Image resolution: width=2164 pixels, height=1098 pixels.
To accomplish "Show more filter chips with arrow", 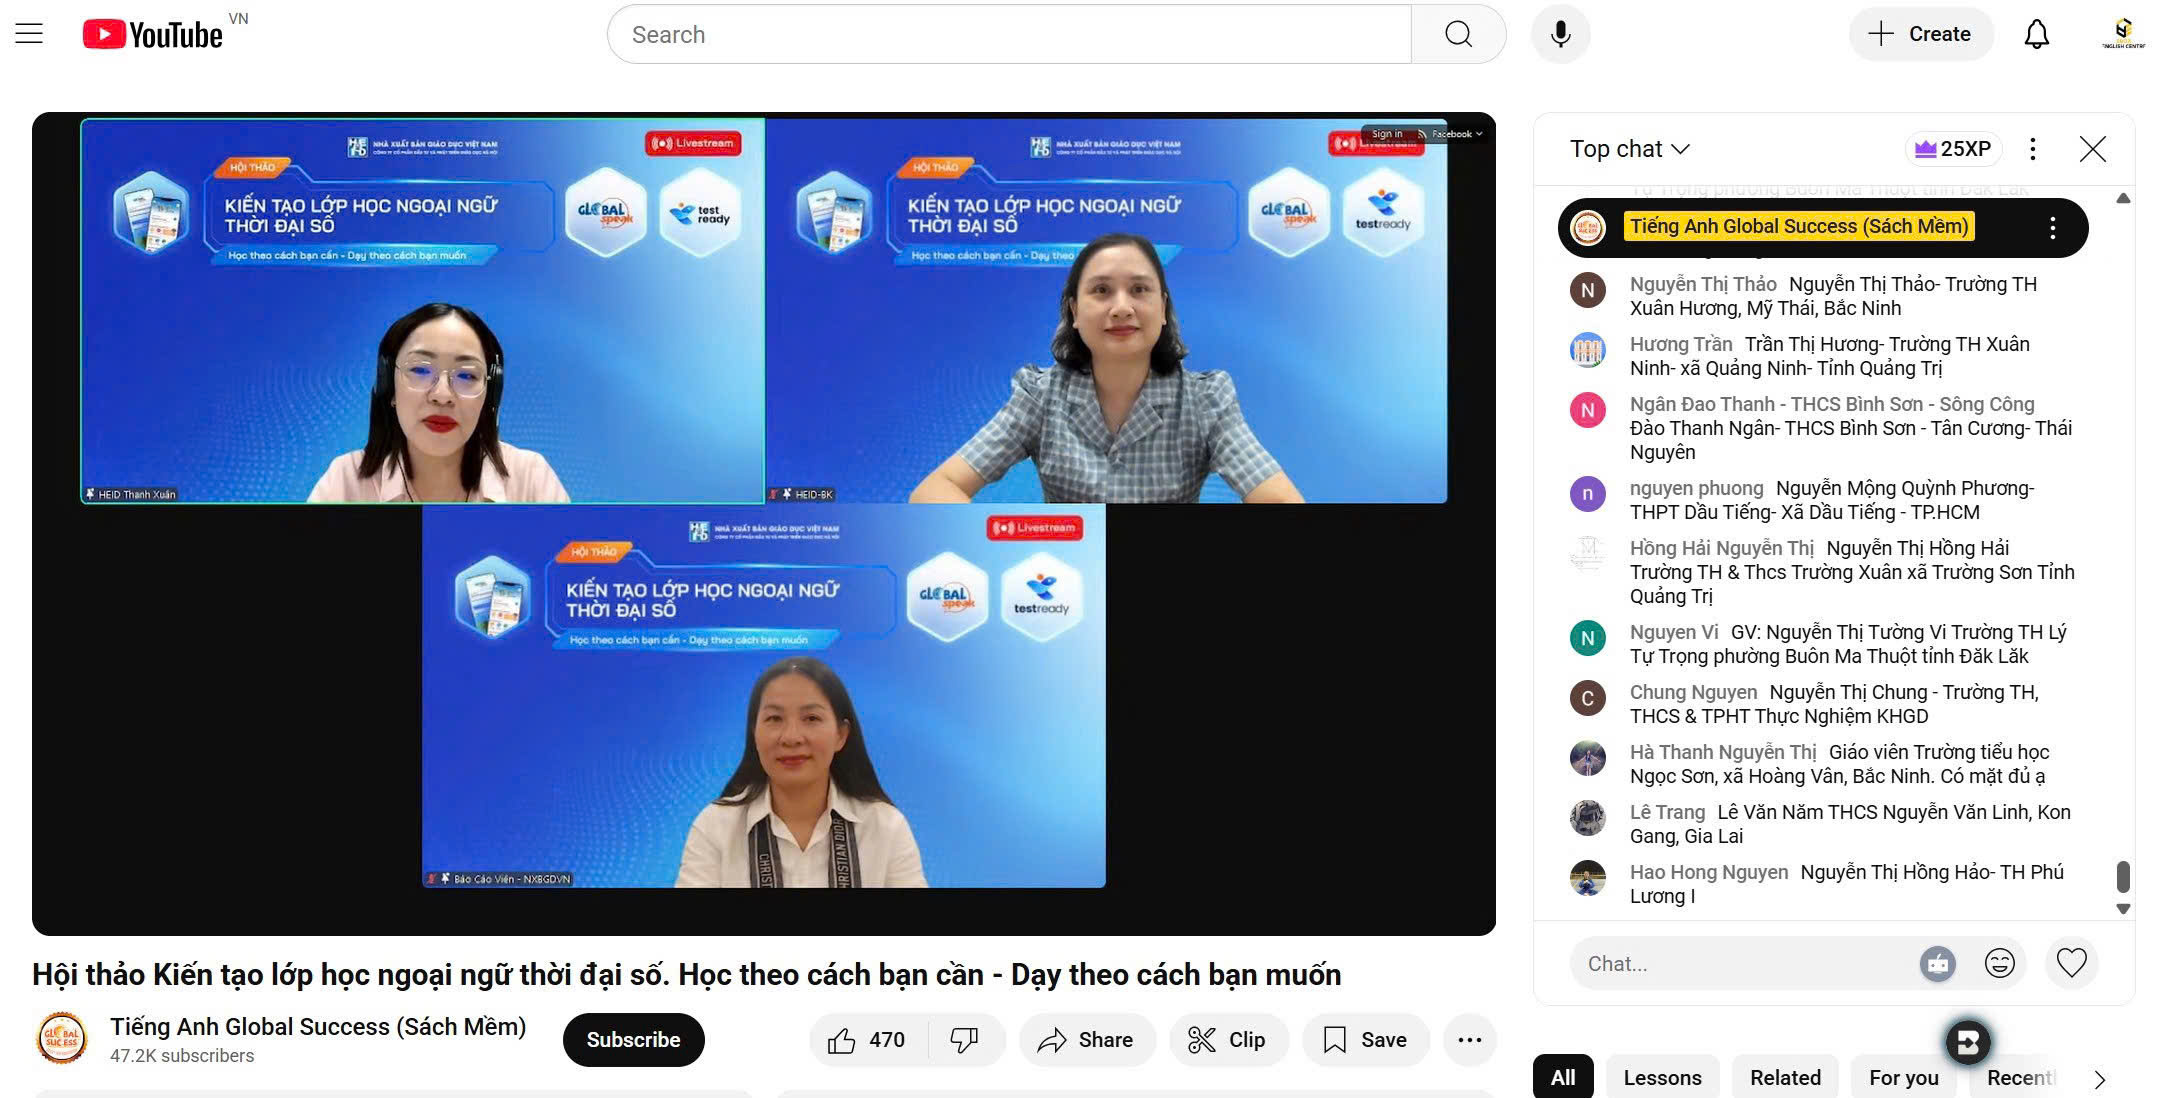I will click(2100, 1079).
